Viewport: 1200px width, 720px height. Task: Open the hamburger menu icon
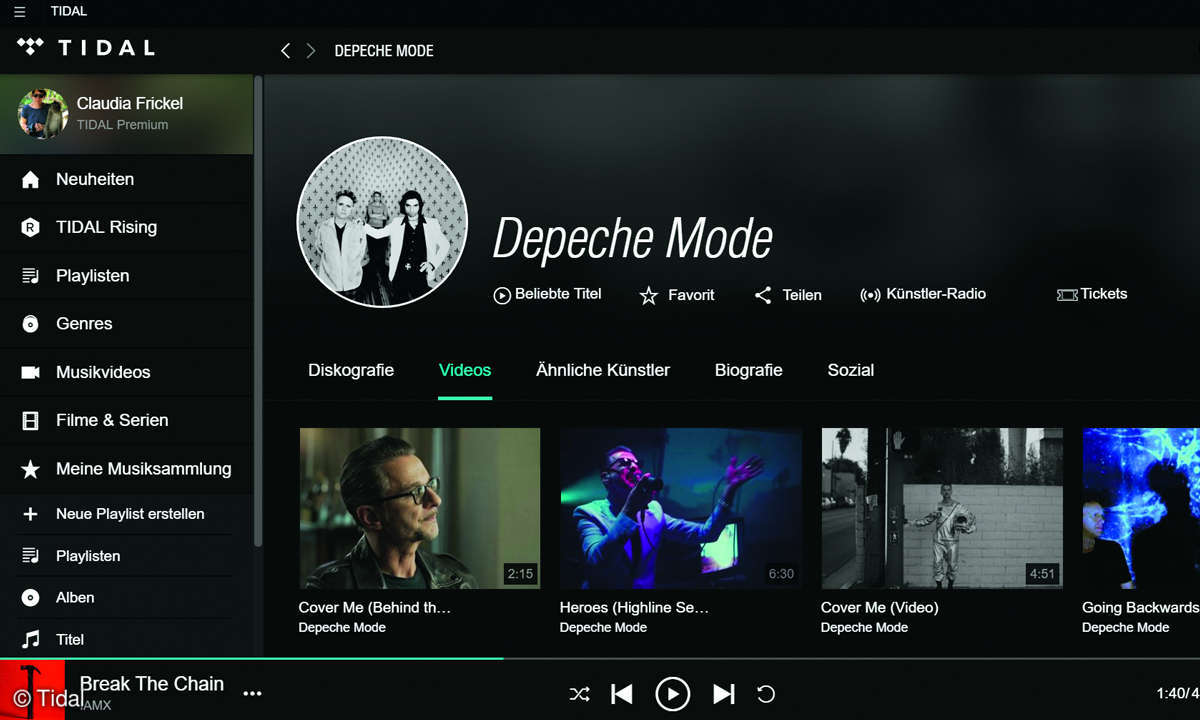pyautogui.click(x=20, y=12)
